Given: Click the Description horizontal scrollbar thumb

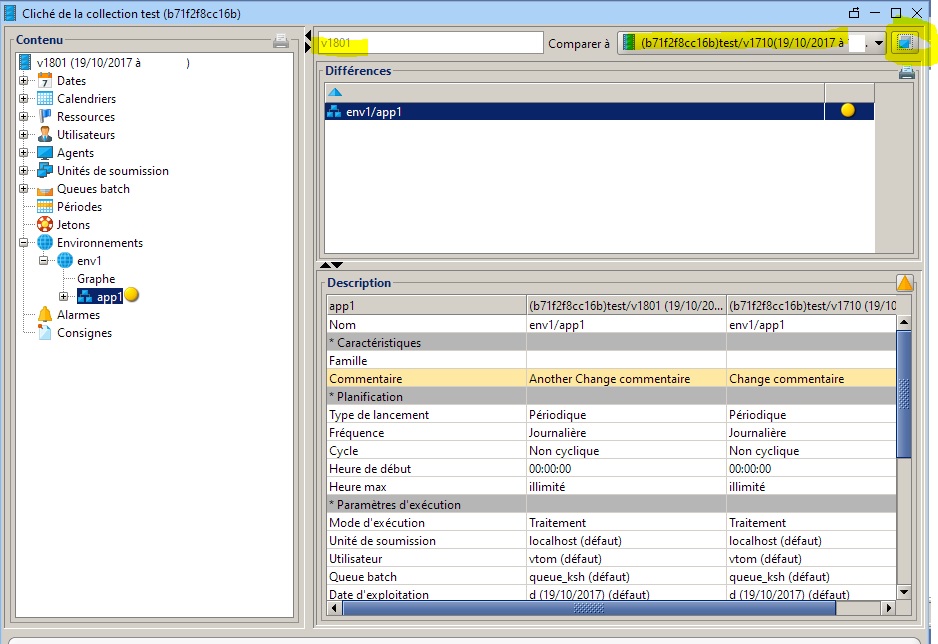Looking at the screenshot, I should pos(589,608).
